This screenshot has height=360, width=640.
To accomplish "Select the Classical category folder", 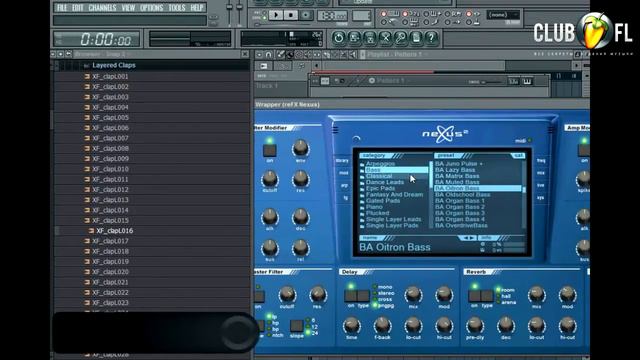I will coord(379,176).
